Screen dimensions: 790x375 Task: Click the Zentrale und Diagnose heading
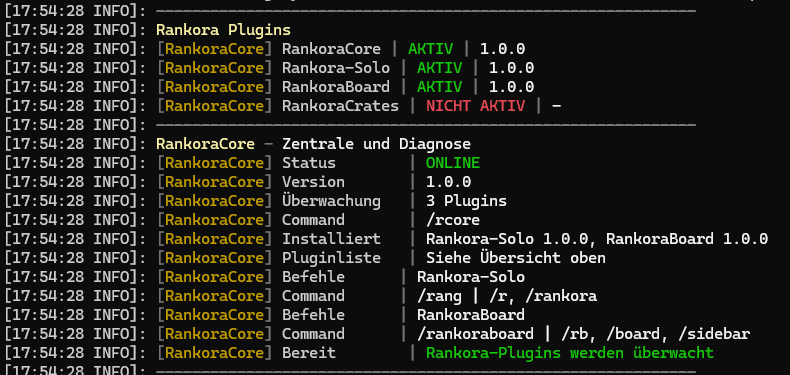click(376, 144)
